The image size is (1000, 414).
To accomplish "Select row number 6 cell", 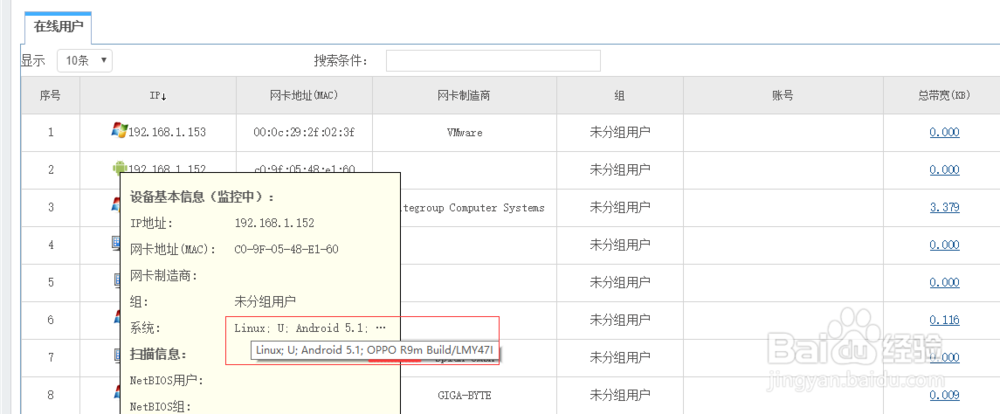I will [50, 320].
